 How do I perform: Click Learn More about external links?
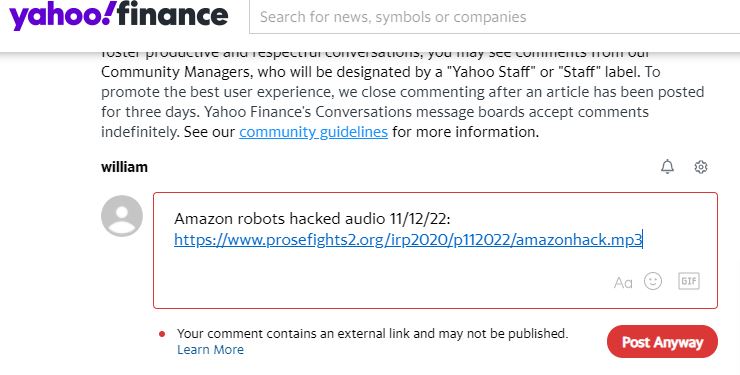point(210,350)
